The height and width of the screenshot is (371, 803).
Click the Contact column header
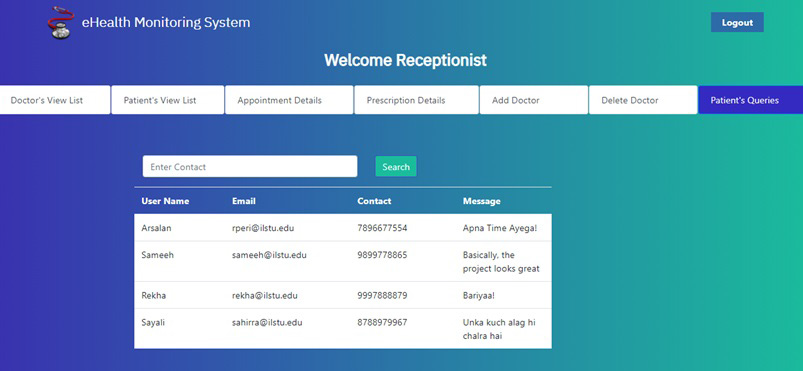coord(374,201)
